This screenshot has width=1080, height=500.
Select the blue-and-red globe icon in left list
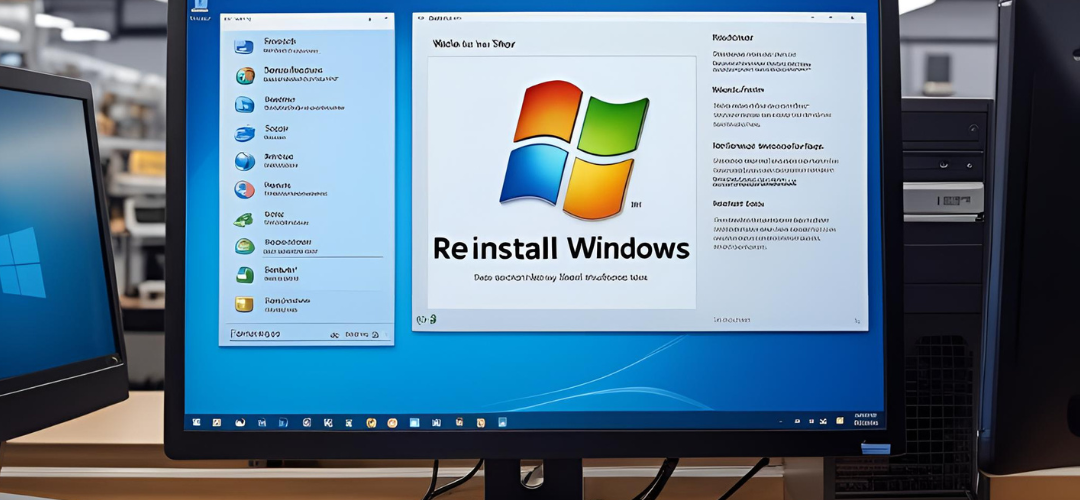244,189
